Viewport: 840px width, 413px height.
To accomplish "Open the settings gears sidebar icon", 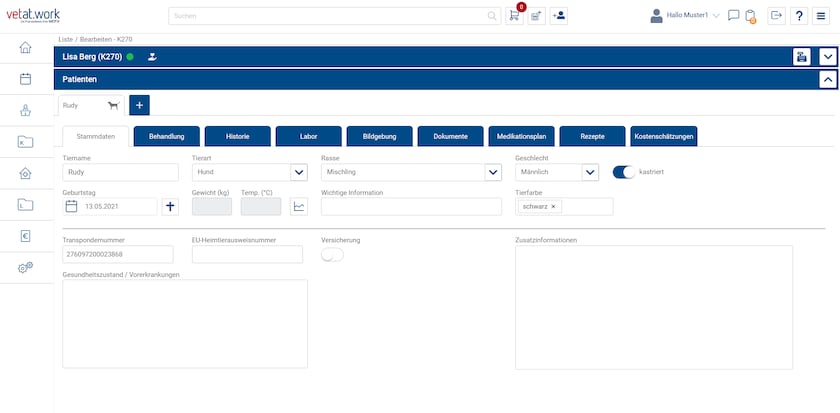I will pos(25,267).
